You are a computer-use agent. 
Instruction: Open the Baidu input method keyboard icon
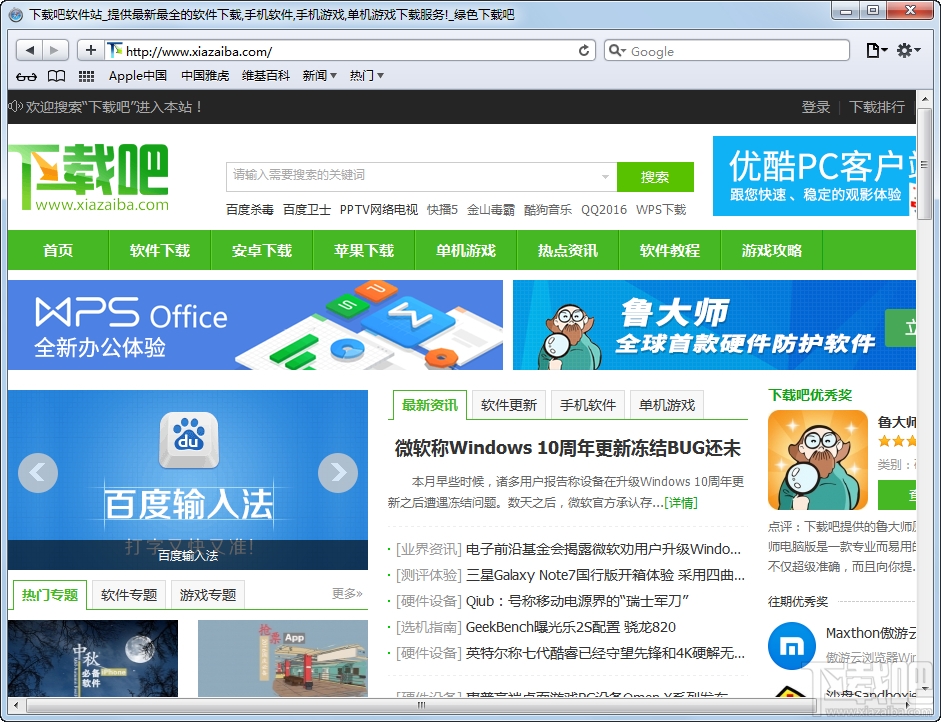coord(188,440)
